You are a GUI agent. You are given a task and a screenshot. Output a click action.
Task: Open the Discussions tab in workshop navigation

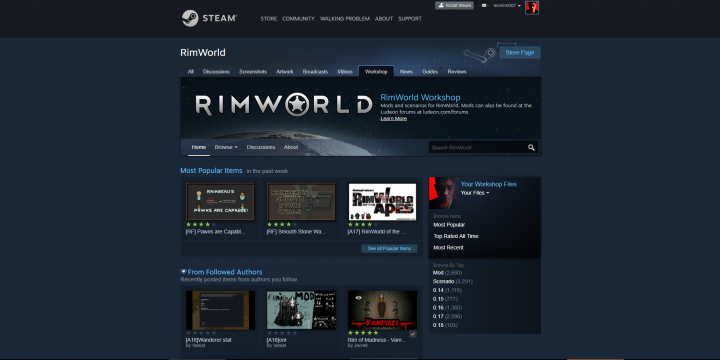coord(261,147)
